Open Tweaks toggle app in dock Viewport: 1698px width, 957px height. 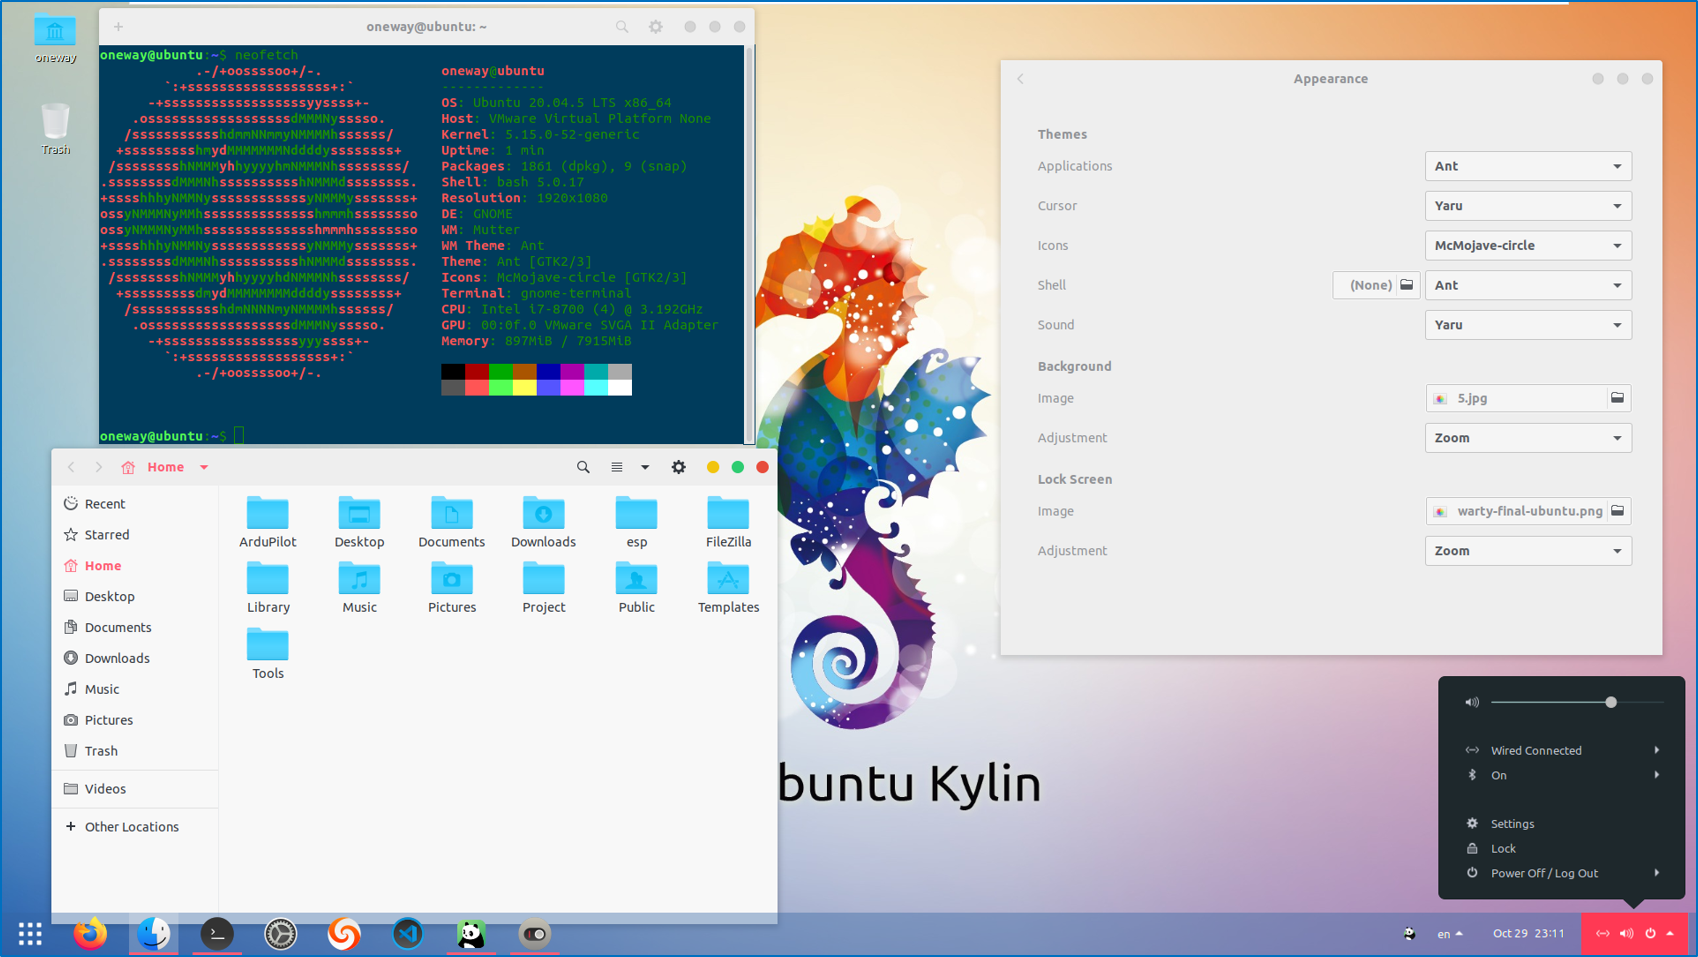[x=535, y=934]
